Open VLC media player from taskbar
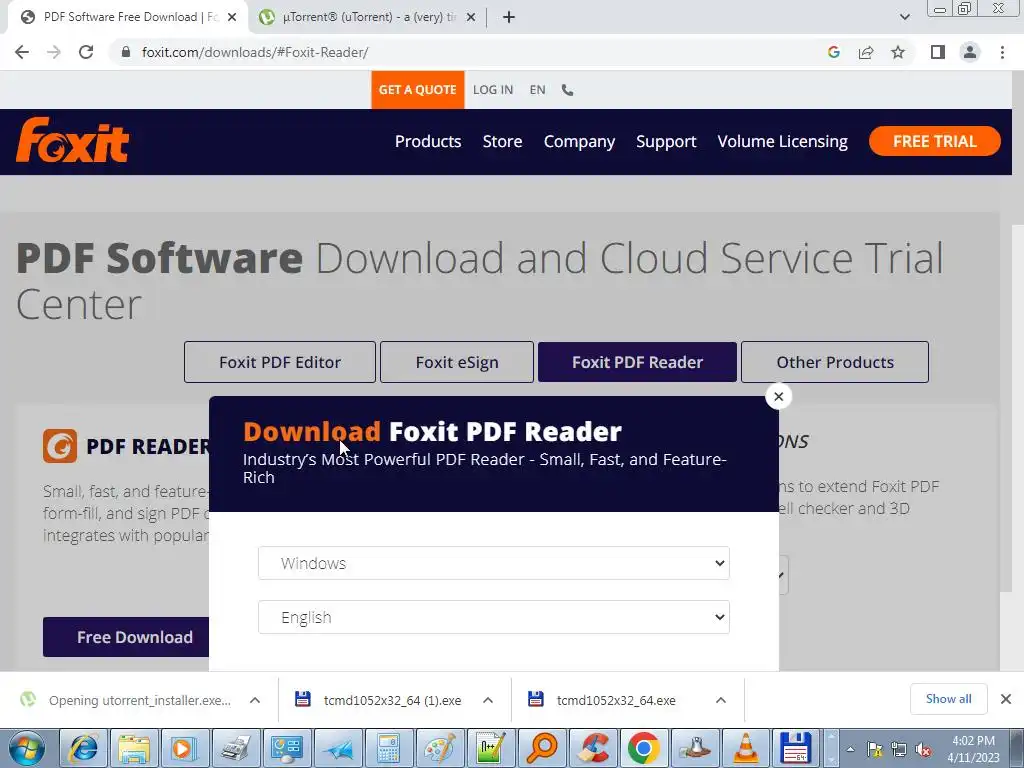The image size is (1024, 768). [746, 748]
